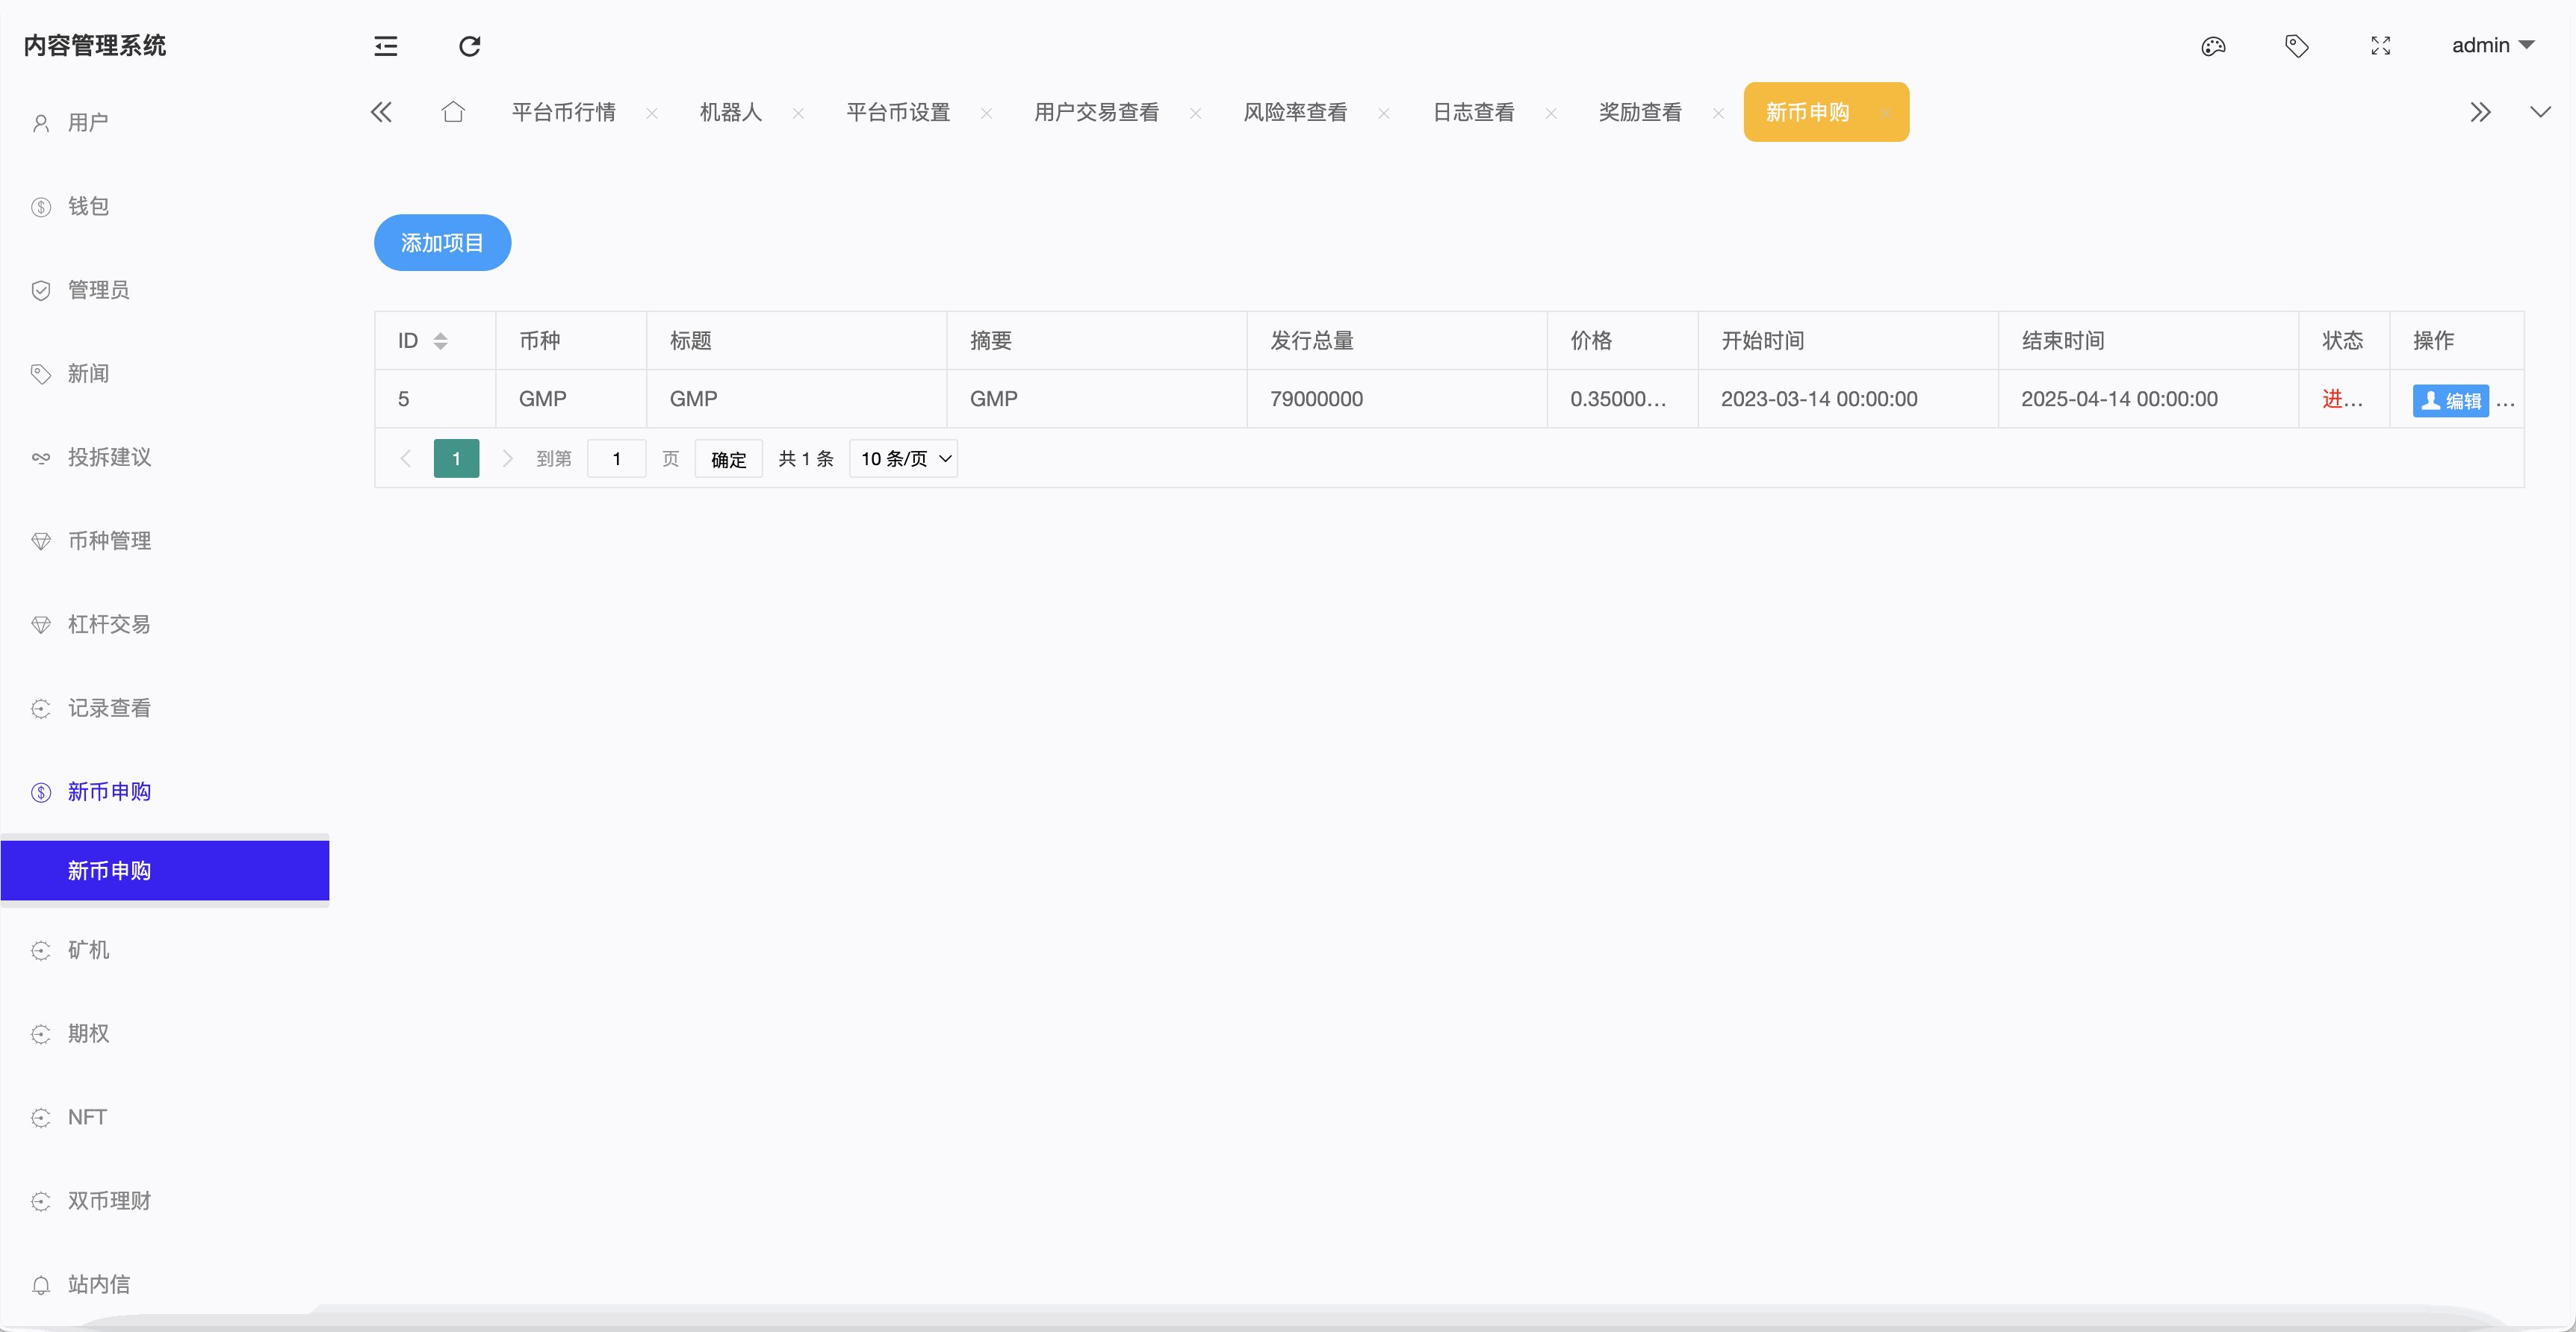Open the 10 条/页 page size dropdown

[x=902, y=458]
